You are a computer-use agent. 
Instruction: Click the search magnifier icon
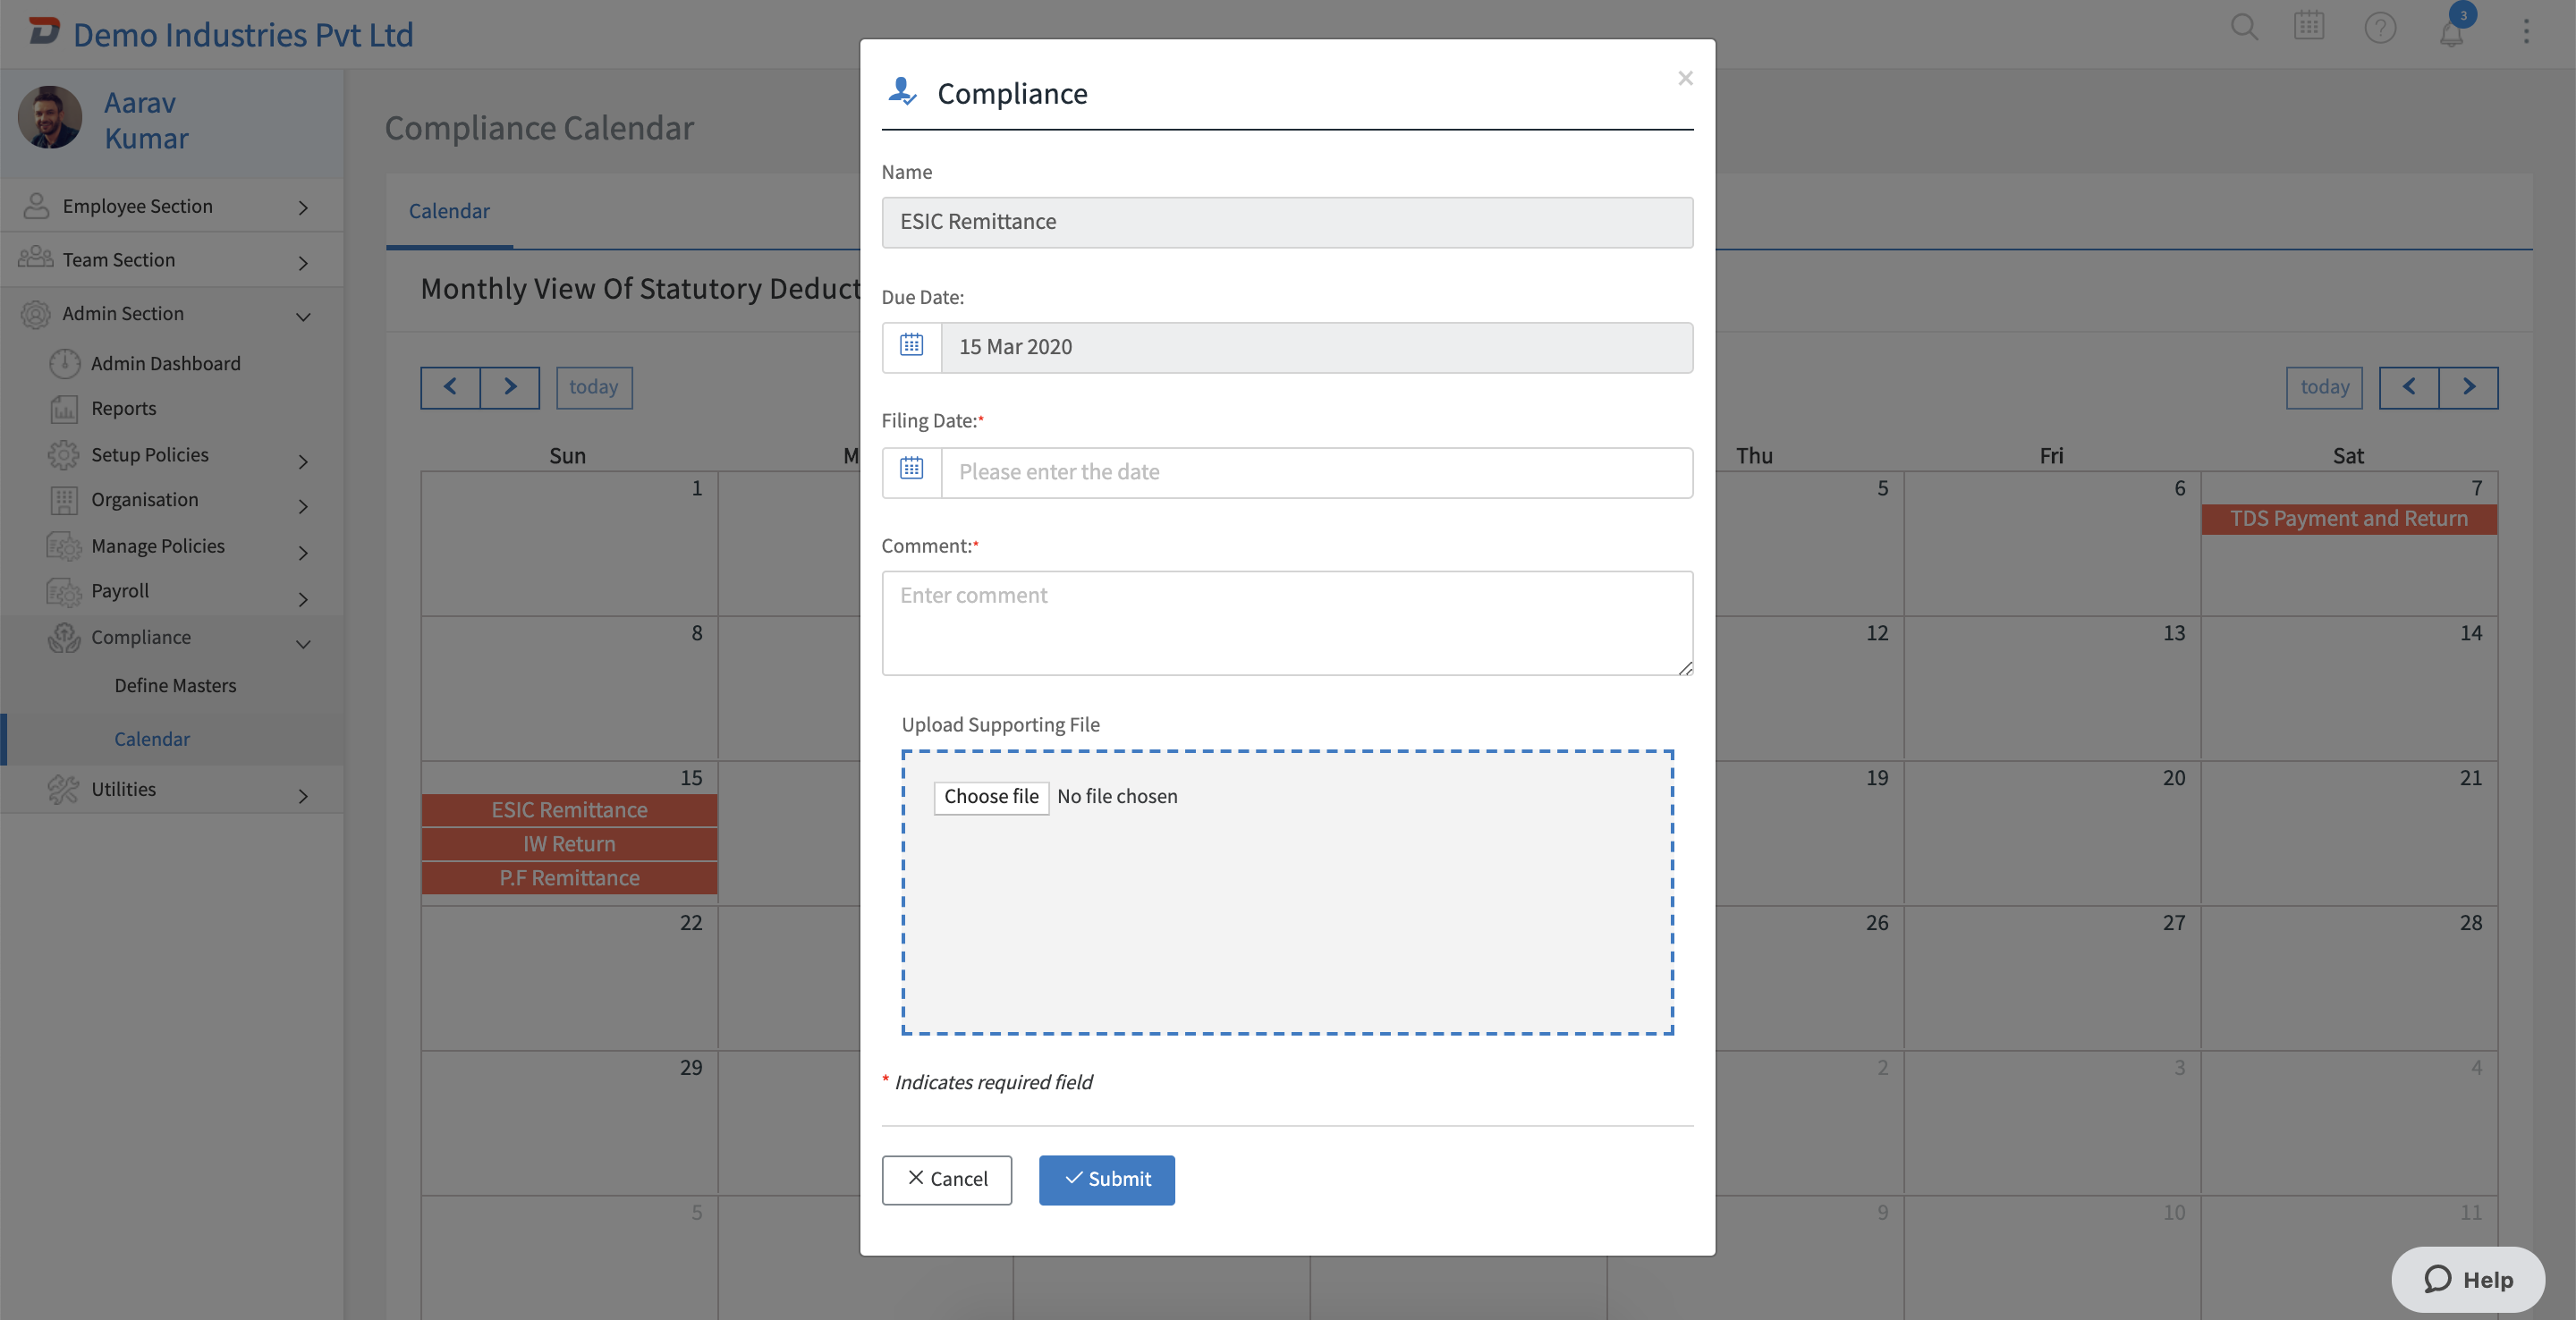[x=2244, y=28]
